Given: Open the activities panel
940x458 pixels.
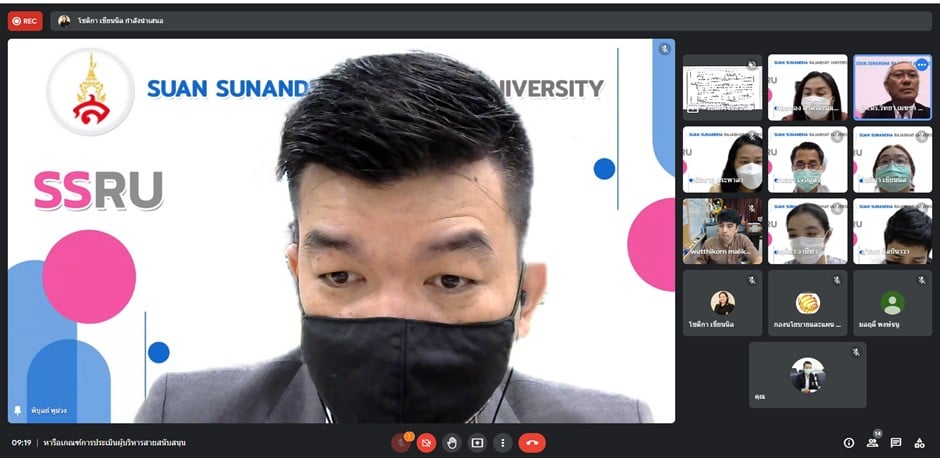Looking at the screenshot, I should point(919,443).
